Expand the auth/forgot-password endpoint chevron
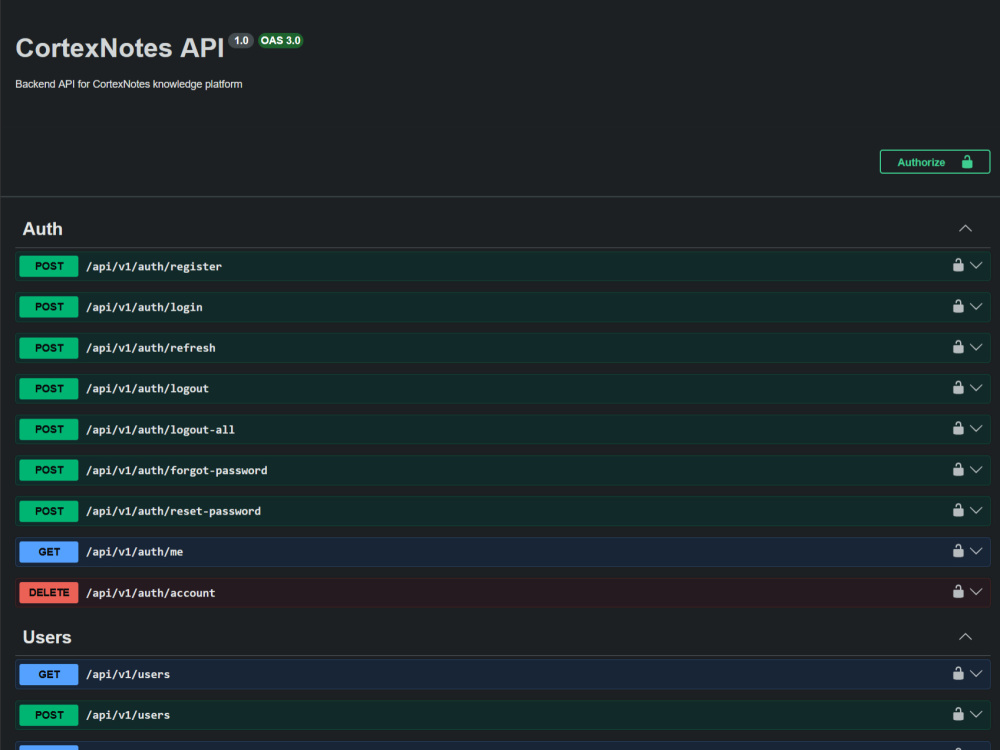Image resolution: width=1000 pixels, height=750 pixels. (976, 469)
